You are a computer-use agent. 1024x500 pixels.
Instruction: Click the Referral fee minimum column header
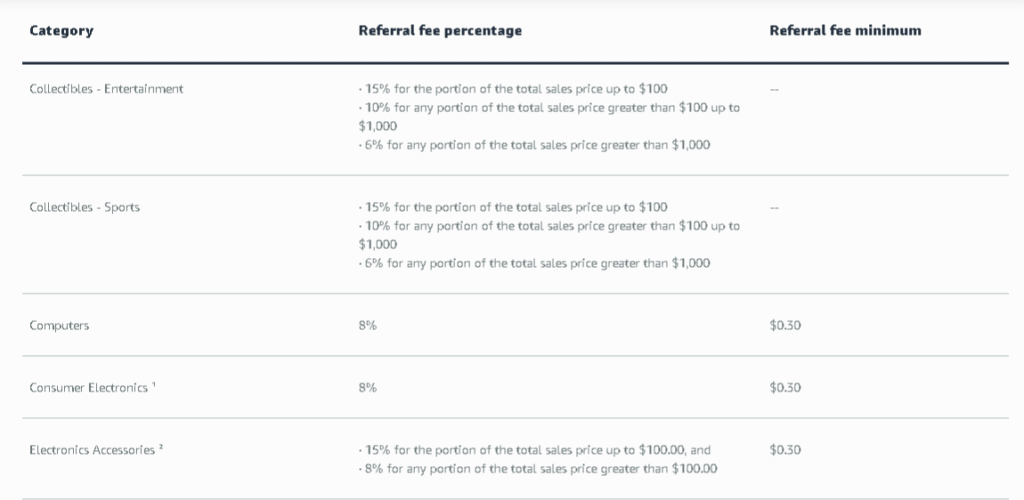pyautogui.click(x=845, y=31)
